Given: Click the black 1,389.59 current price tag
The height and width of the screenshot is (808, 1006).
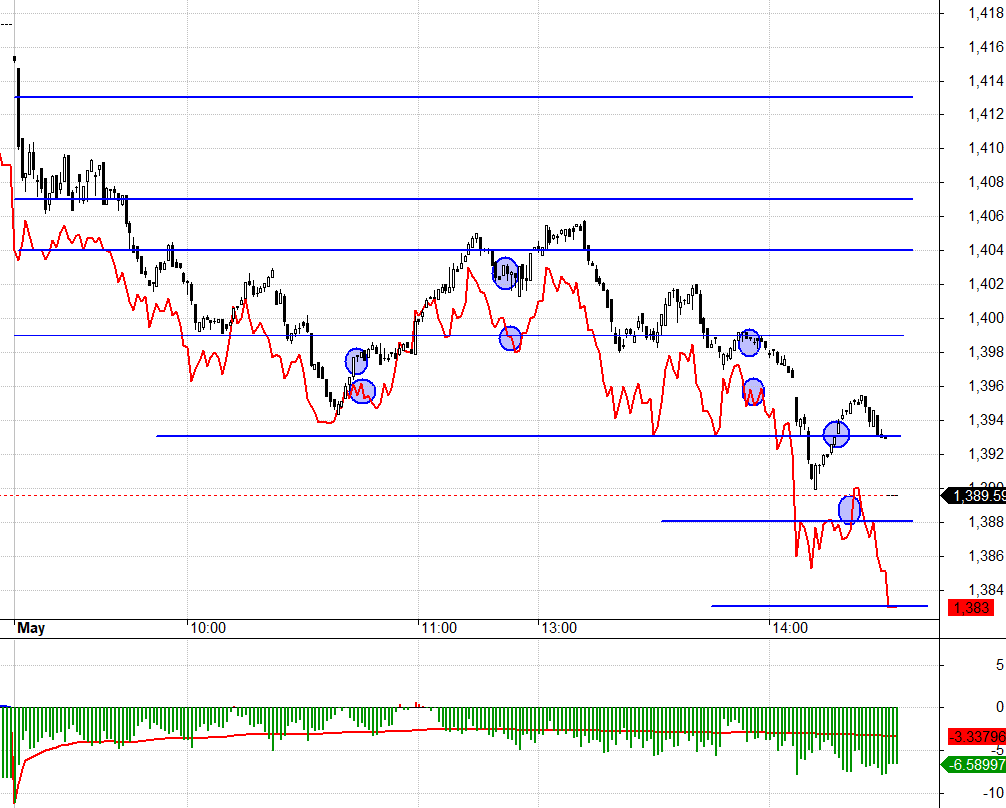Looking at the screenshot, I should pos(973,495).
